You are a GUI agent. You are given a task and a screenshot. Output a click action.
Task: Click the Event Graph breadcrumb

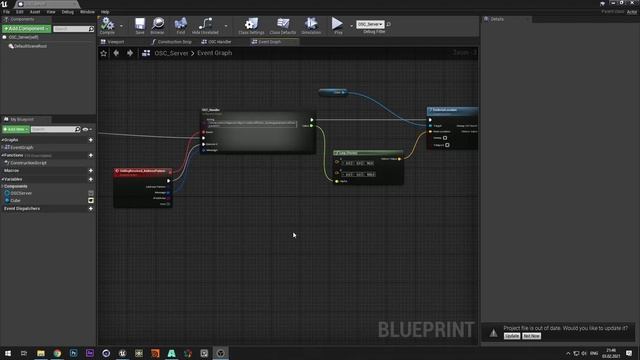(x=215, y=53)
